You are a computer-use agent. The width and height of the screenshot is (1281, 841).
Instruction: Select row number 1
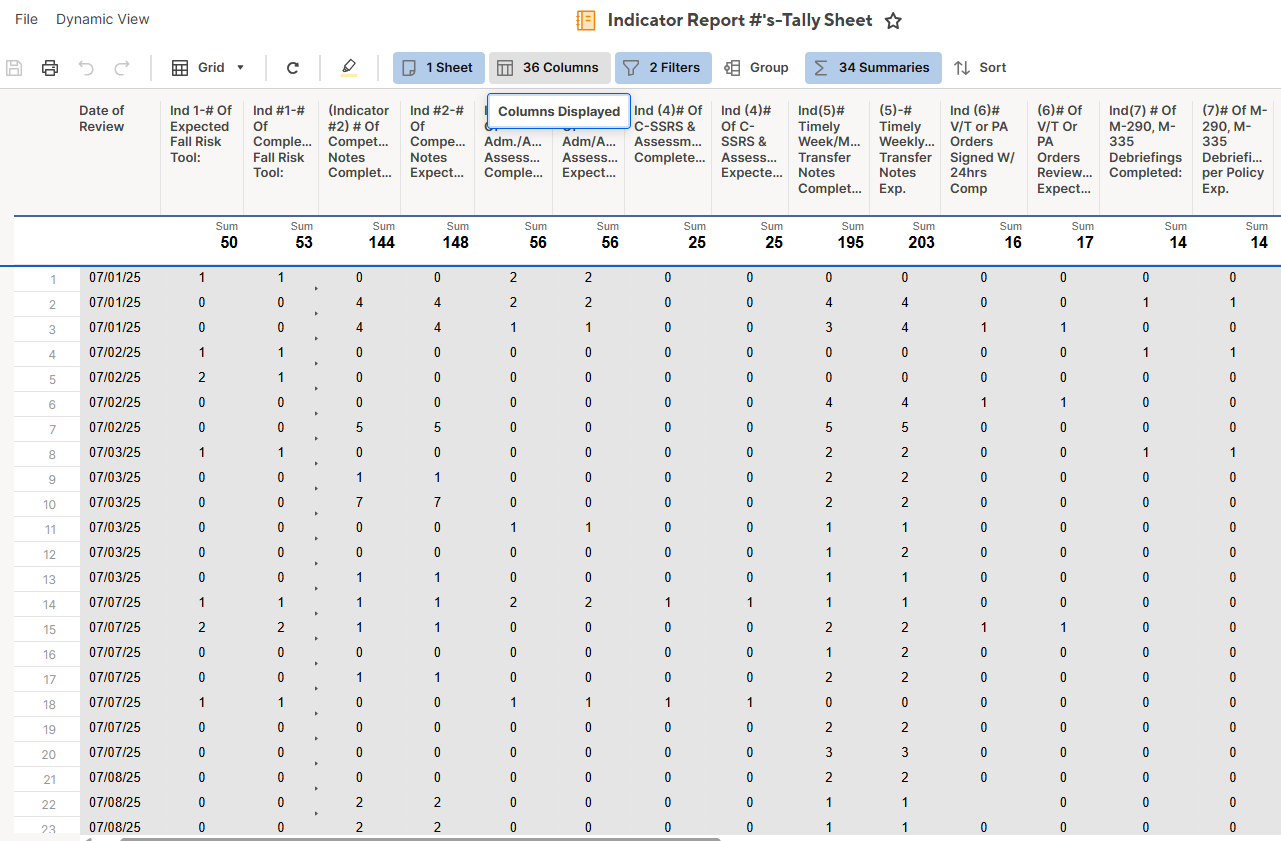coord(52,279)
